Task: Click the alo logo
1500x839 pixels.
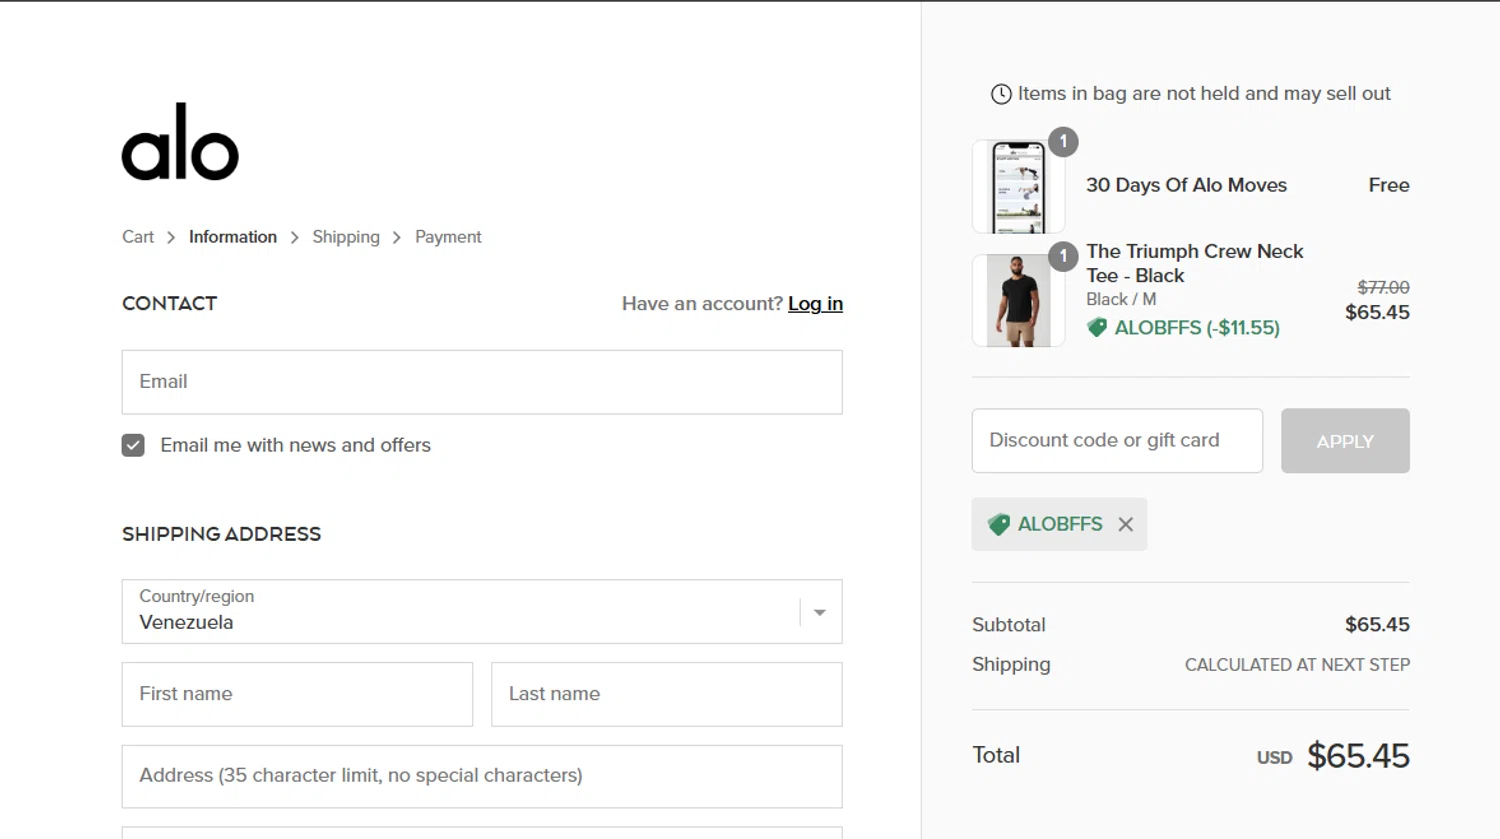Action: coord(180,142)
